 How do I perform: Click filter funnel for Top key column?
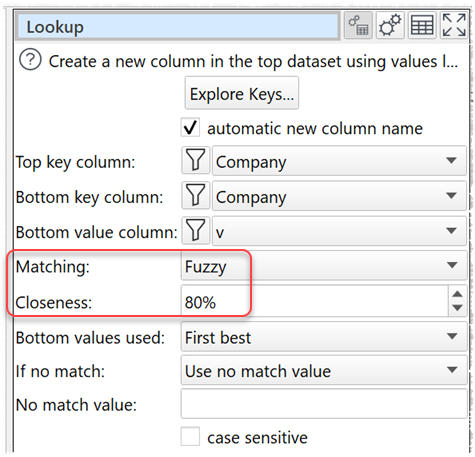[196, 160]
